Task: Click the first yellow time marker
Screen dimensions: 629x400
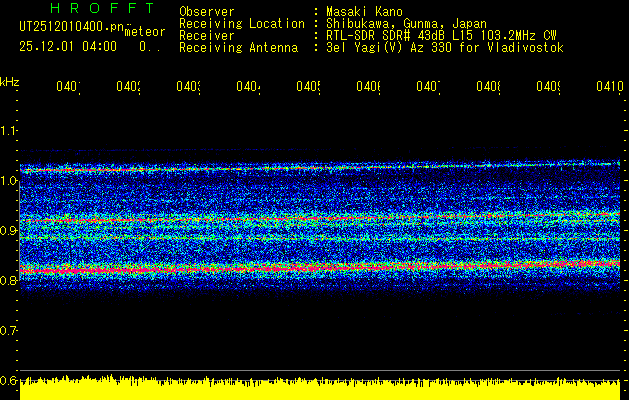Action: click(68, 87)
